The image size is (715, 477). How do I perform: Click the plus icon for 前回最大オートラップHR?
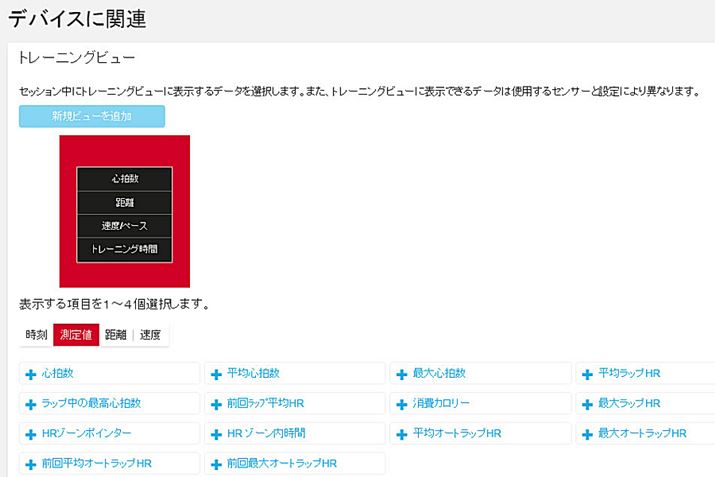[x=216, y=464]
